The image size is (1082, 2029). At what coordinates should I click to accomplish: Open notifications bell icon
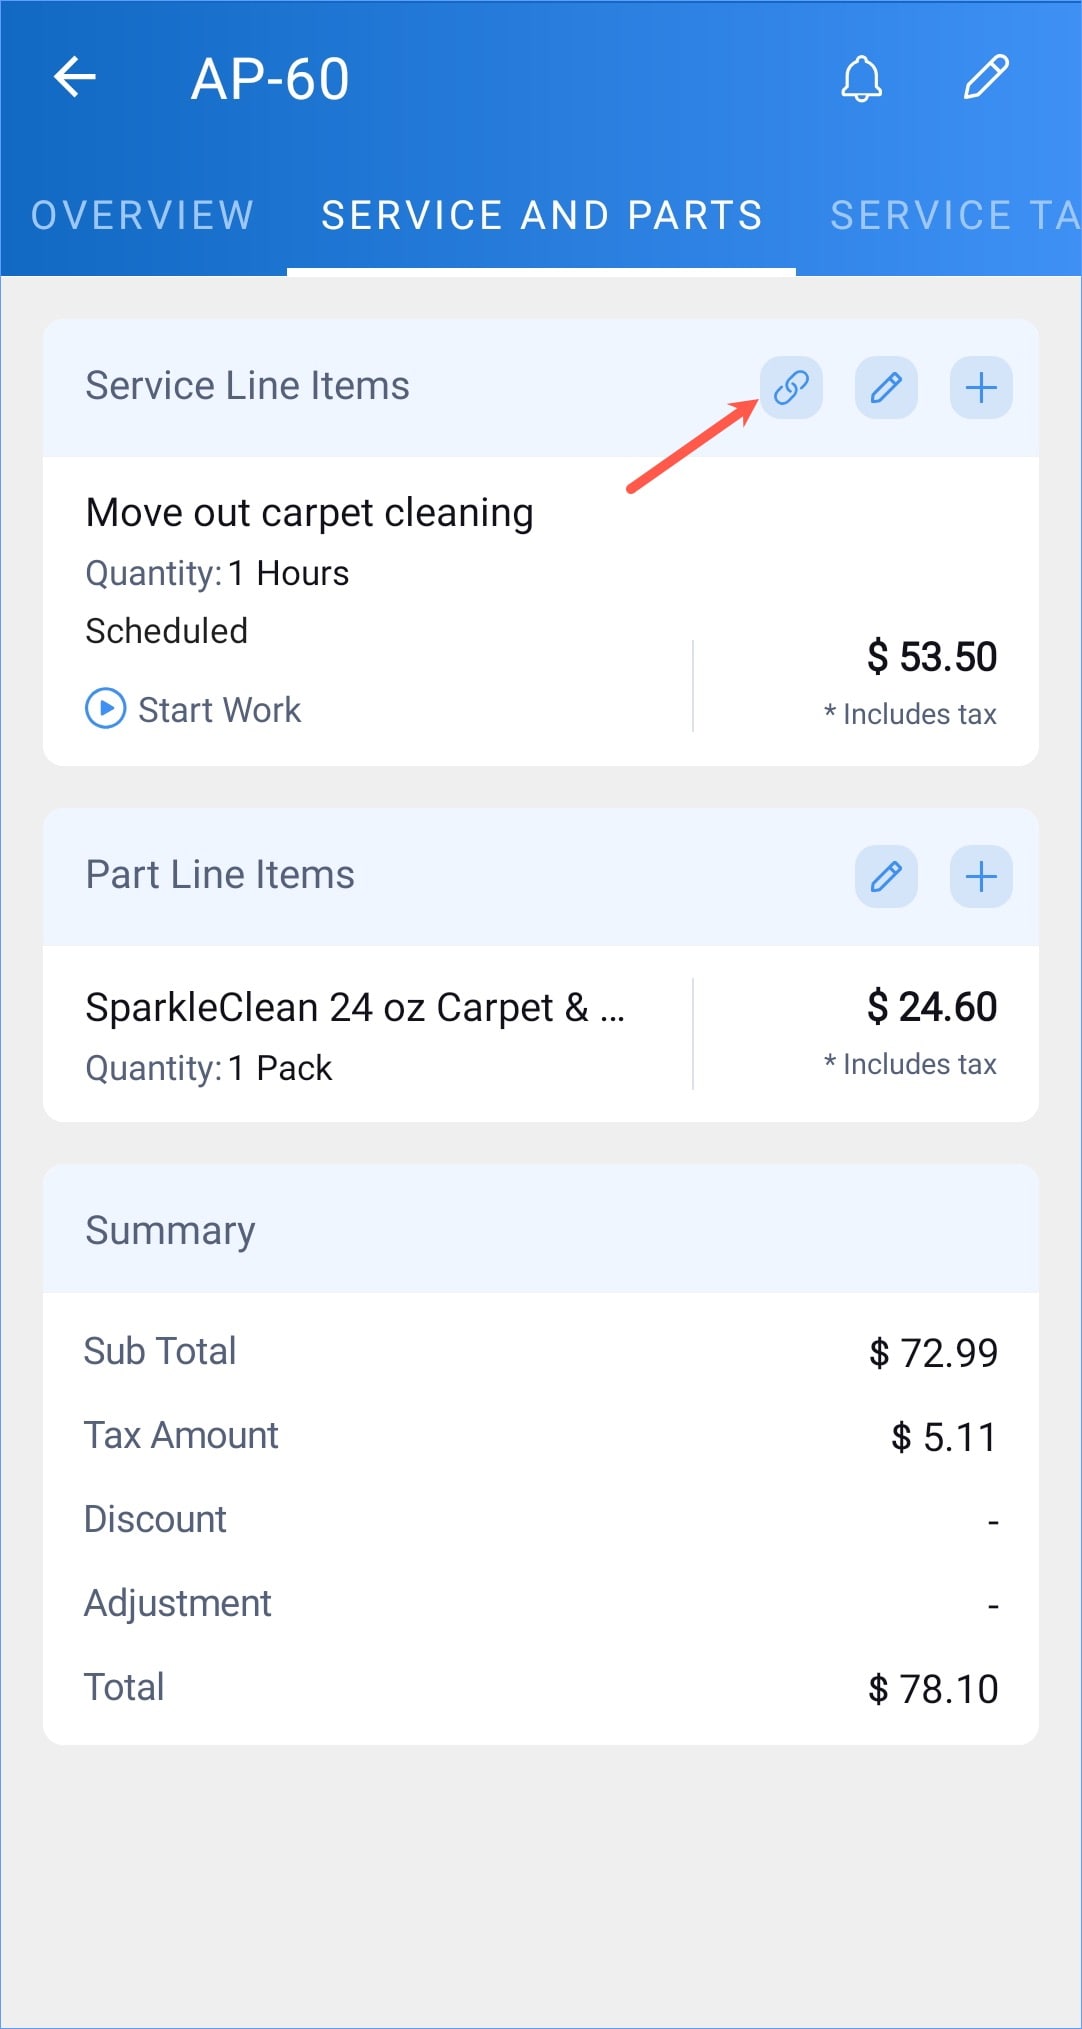(861, 78)
